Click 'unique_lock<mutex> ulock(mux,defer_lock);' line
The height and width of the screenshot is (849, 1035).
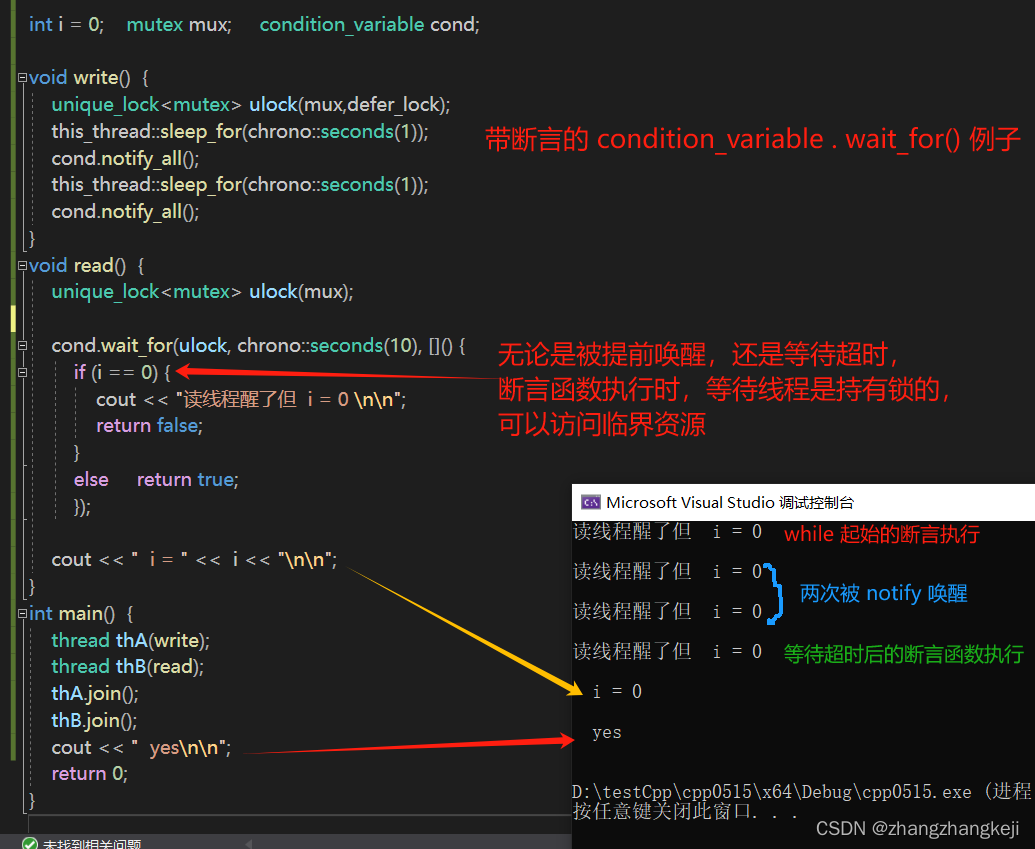tap(251, 104)
